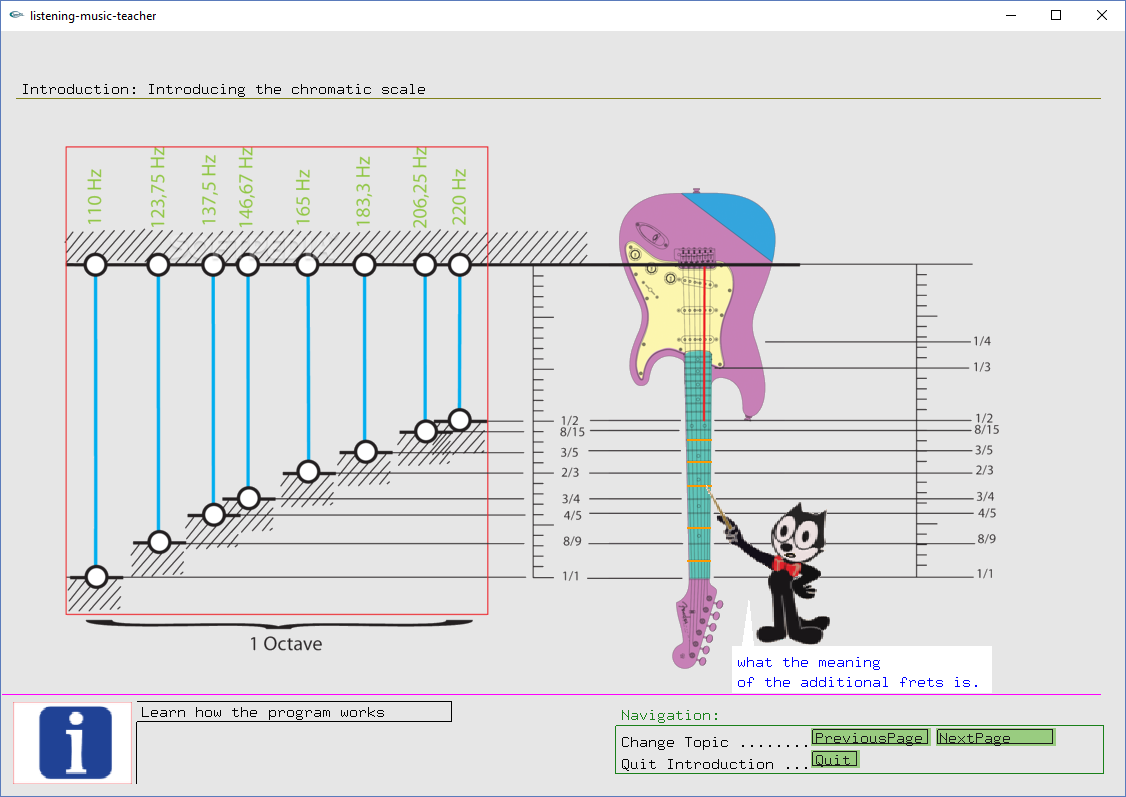This screenshot has width=1126, height=797.
Task: Close the listening-music-teacher window
Action: (x=1102, y=15)
